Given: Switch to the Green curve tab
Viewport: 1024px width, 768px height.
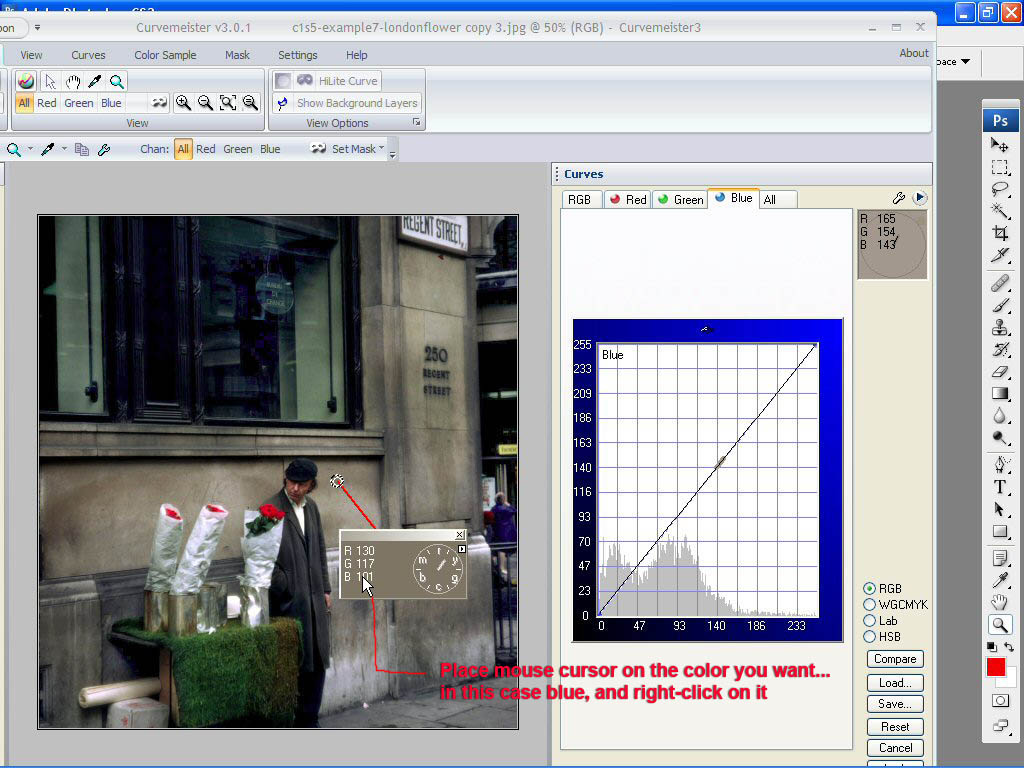Looking at the screenshot, I should click(679, 199).
